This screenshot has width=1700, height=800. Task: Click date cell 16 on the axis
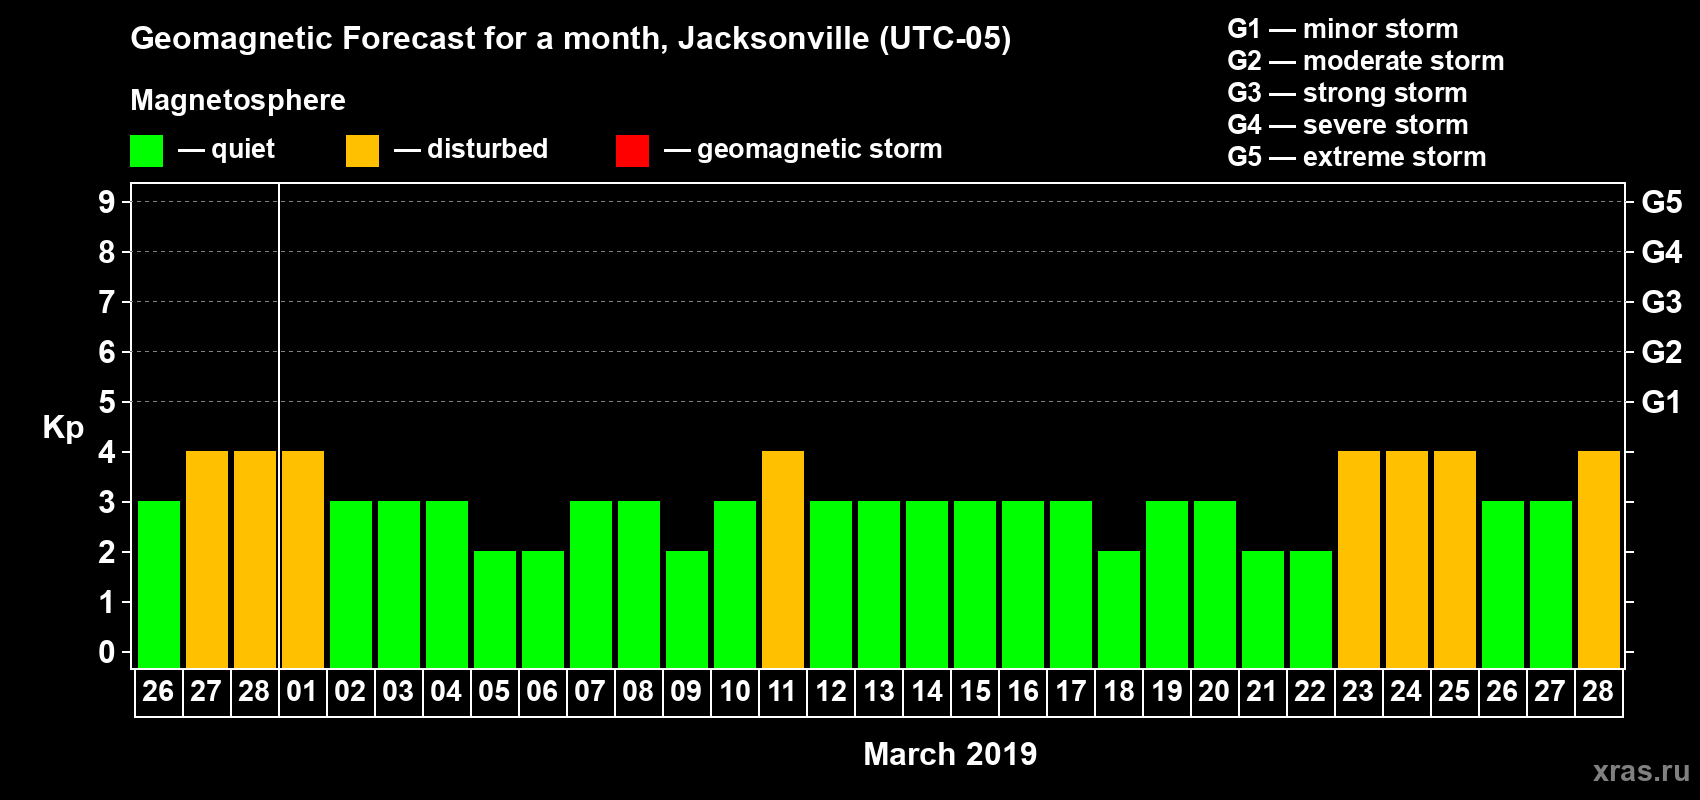pyautogui.click(x=1022, y=692)
